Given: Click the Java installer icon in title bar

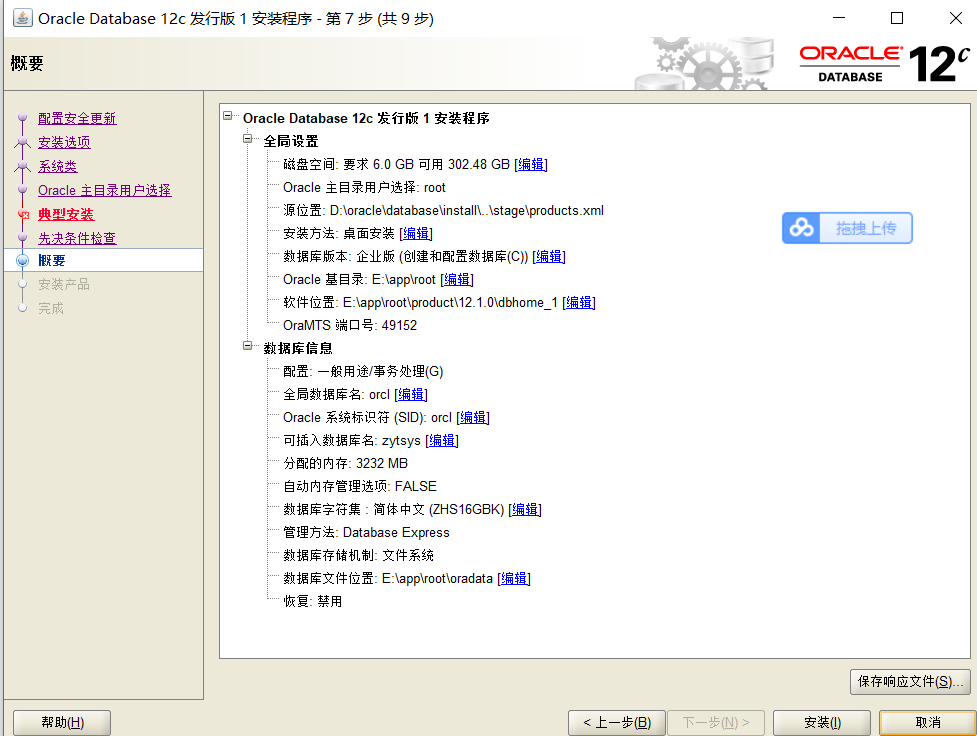Looking at the screenshot, I should pyautogui.click(x=22, y=17).
